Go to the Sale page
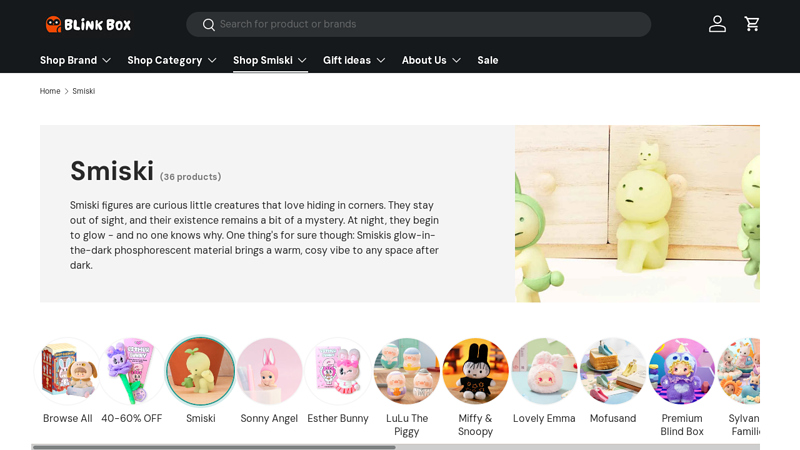 coord(488,60)
